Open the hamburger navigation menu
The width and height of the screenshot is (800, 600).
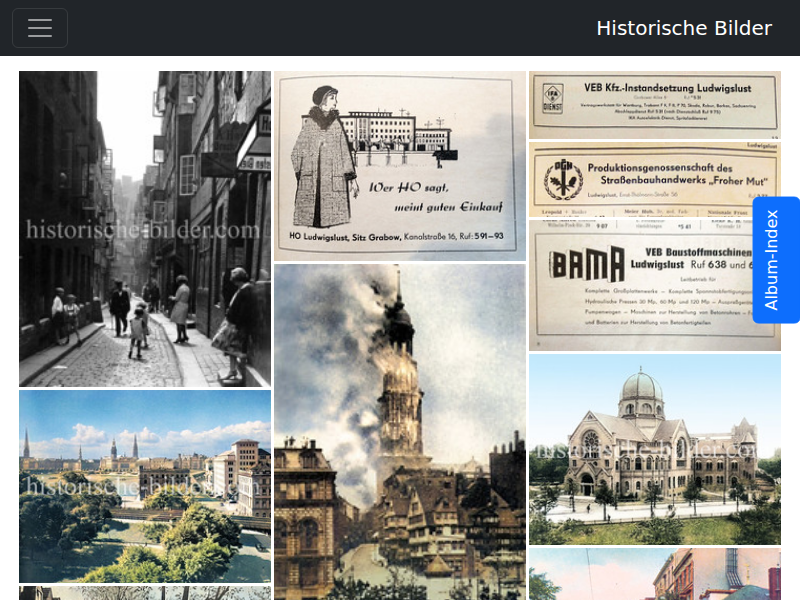(40, 28)
